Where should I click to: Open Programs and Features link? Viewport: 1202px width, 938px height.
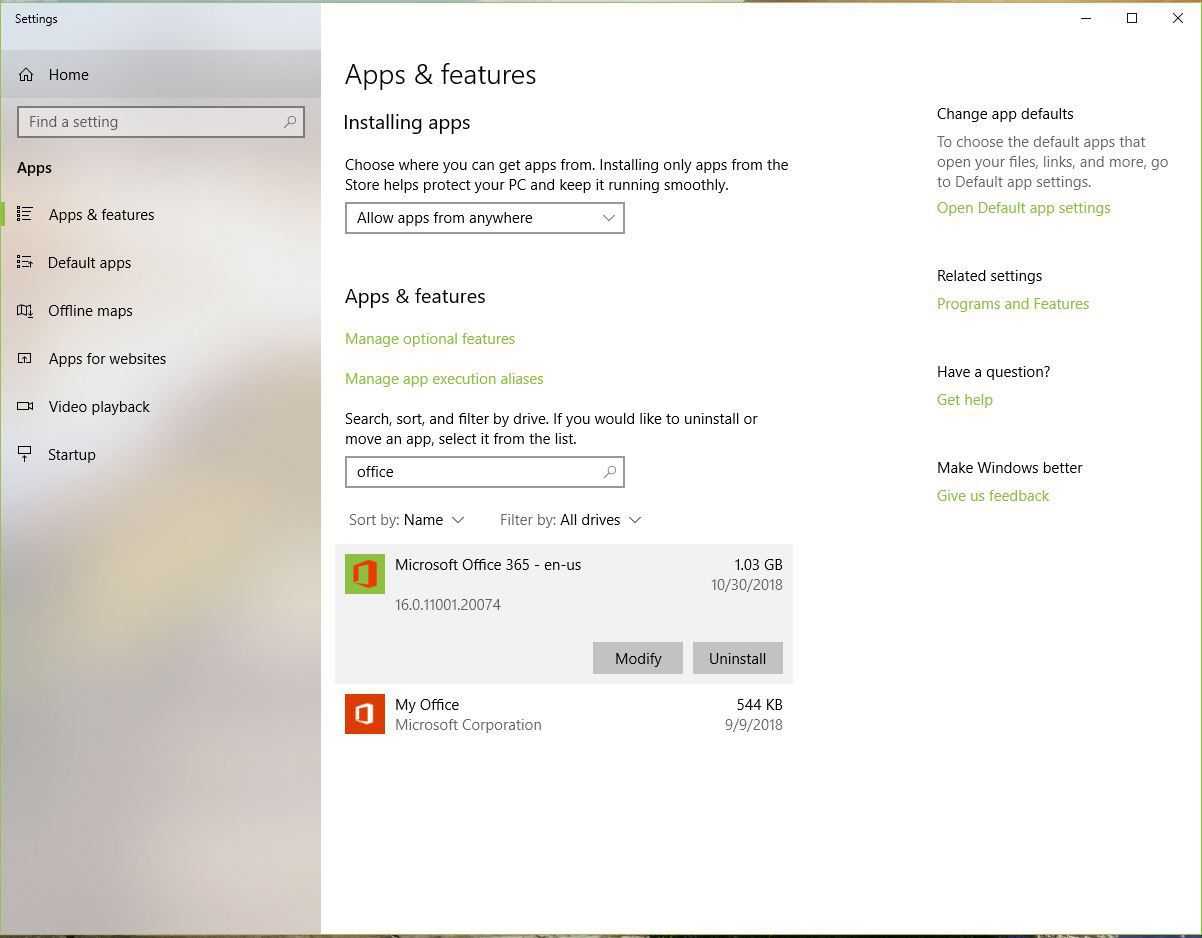click(1012, 304)
